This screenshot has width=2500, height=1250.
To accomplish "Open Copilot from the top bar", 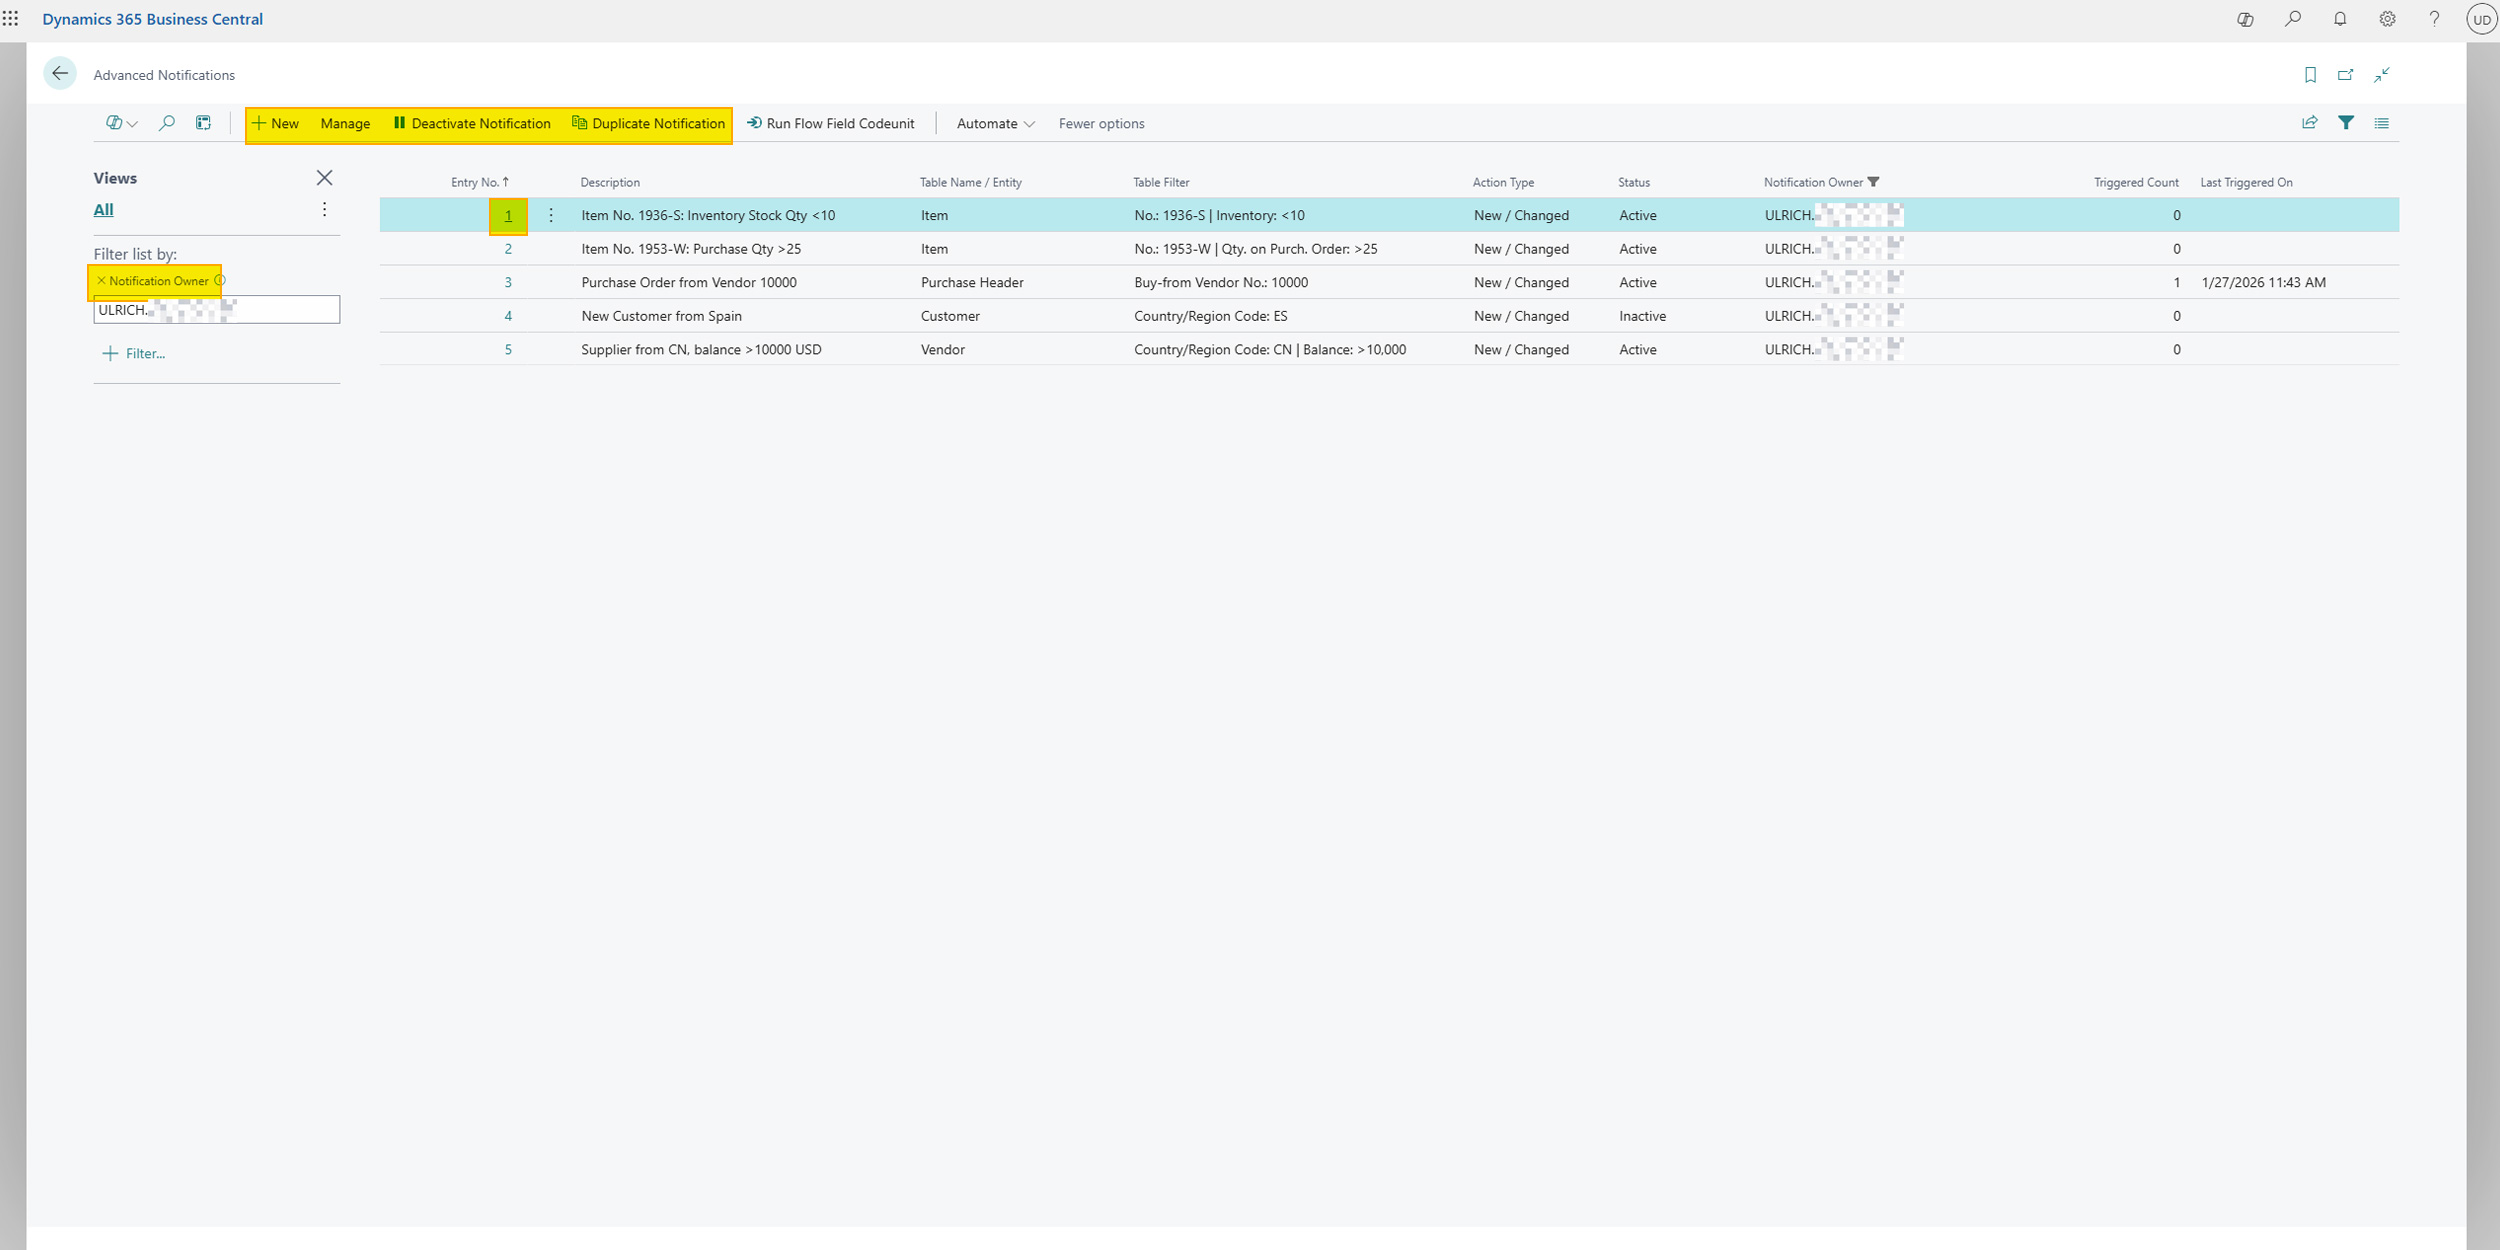I will pyautogui.click(x=2245, y=19).
